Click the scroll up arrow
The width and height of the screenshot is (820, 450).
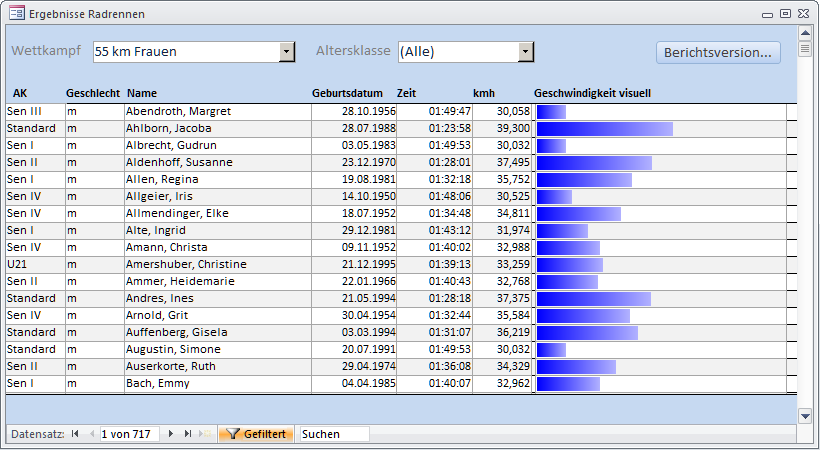[805, 33]
